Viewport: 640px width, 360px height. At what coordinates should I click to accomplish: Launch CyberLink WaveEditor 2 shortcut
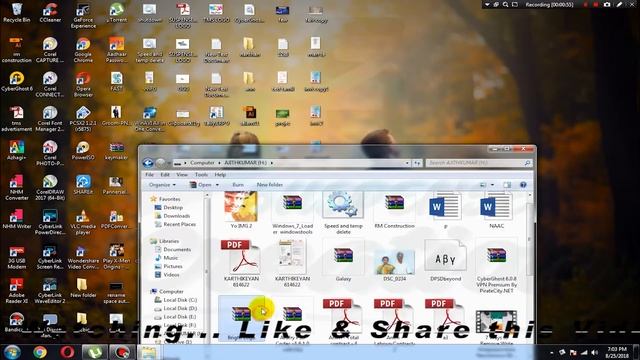tap(50, 291)
